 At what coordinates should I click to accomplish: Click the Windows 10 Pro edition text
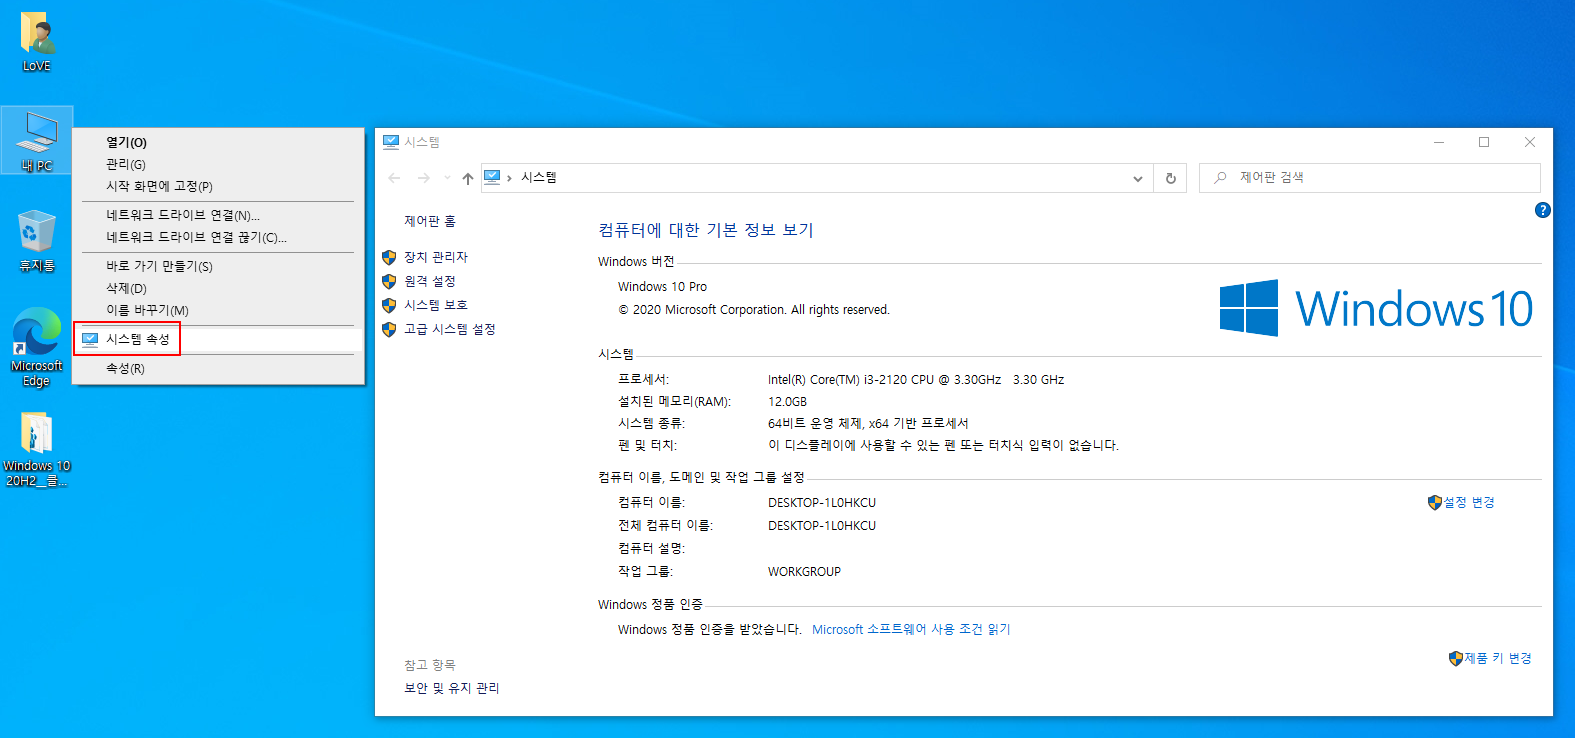(662, 286)
